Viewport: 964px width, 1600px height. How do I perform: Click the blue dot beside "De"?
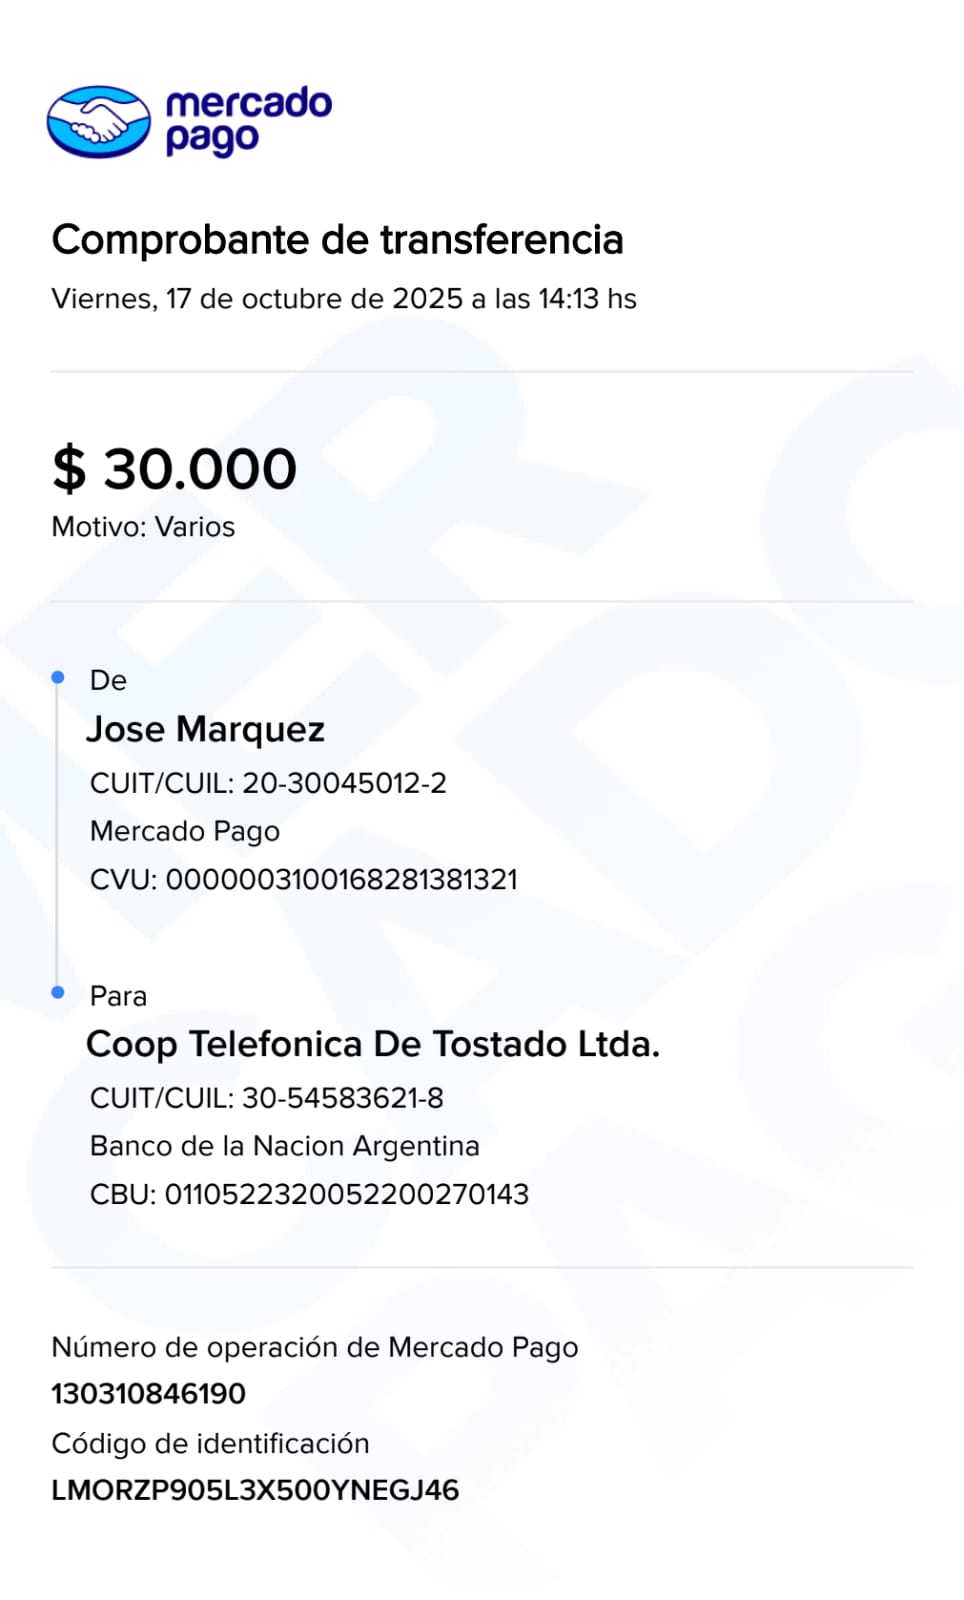[58, 678]
